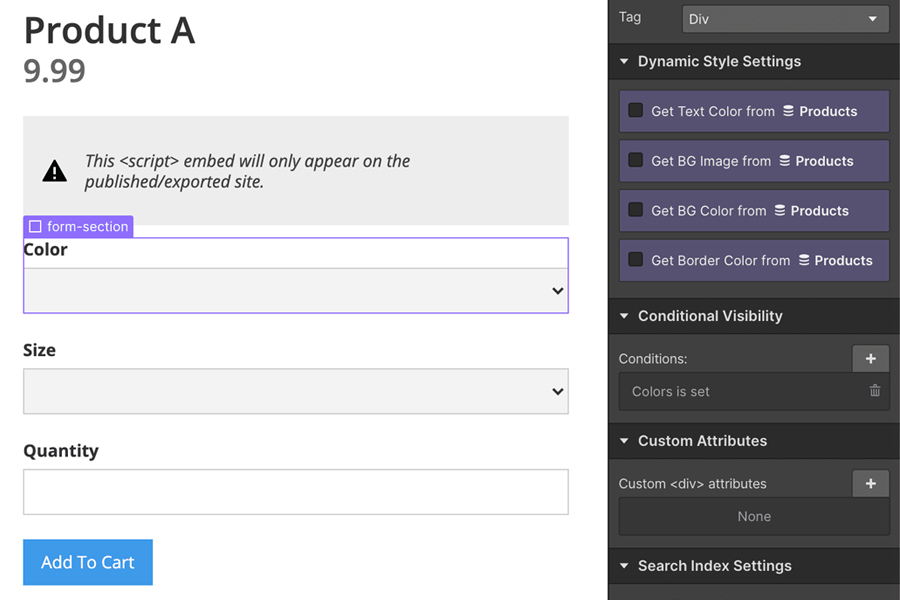The height and width of the screenshot is (600, 900).
Task: Collapse the Conditional Visibility section
Action: [x=624, y=316]
